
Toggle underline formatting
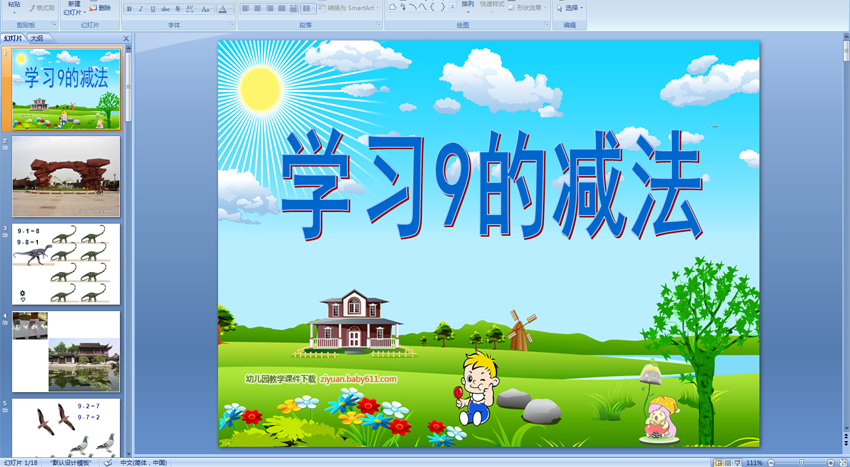(153, 9)
